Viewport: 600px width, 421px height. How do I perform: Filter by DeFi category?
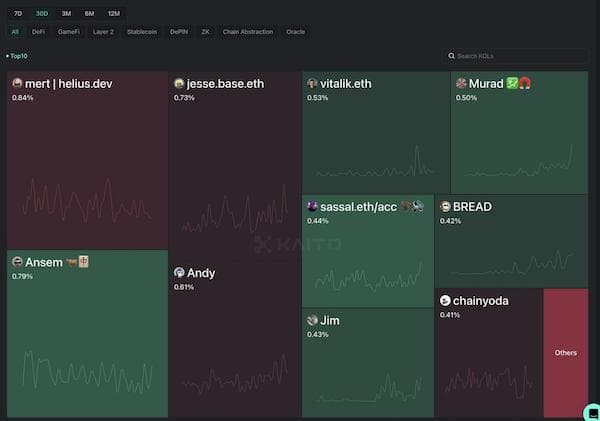point(38,32)
